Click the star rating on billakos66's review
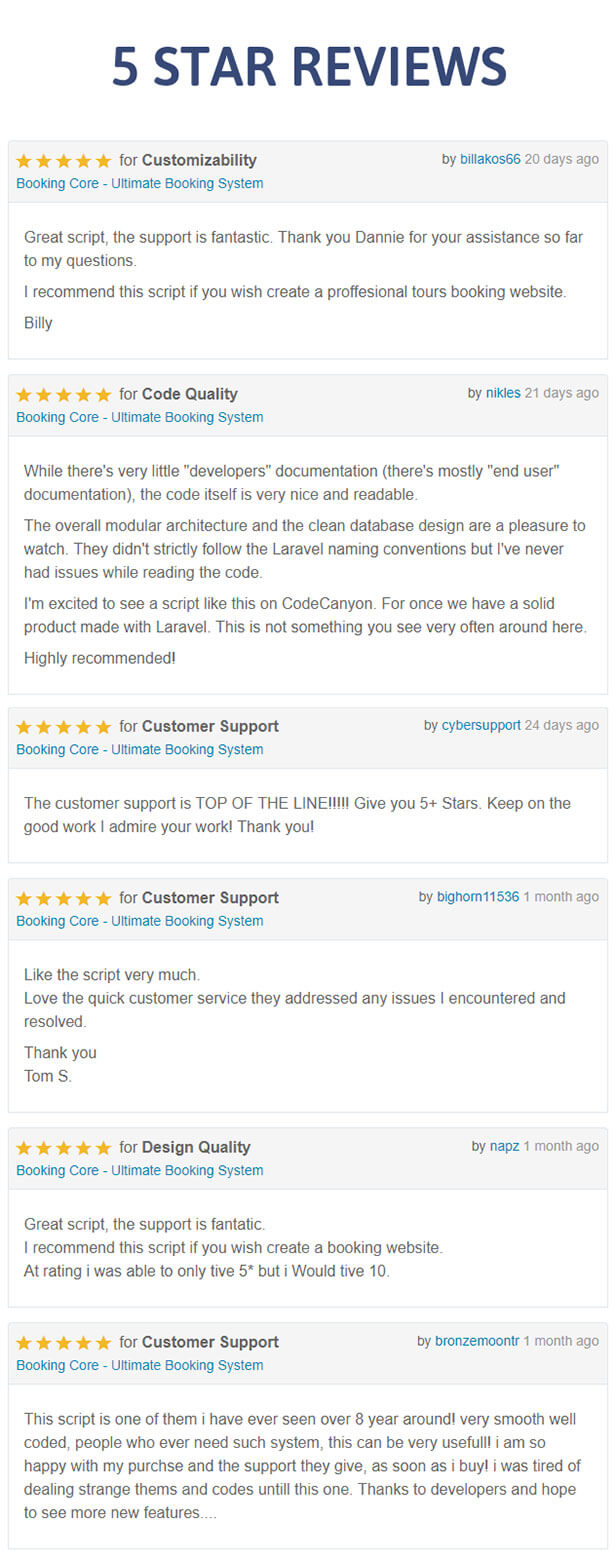 pos(64,161)
